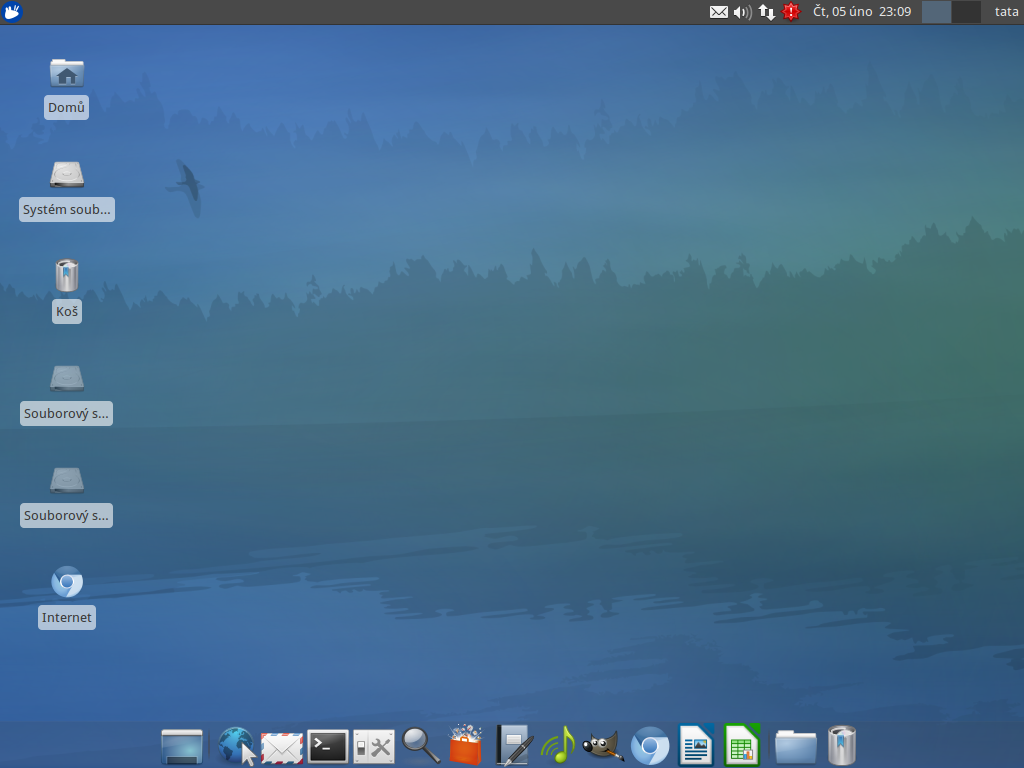Click the Internet label text

point(67,618)
